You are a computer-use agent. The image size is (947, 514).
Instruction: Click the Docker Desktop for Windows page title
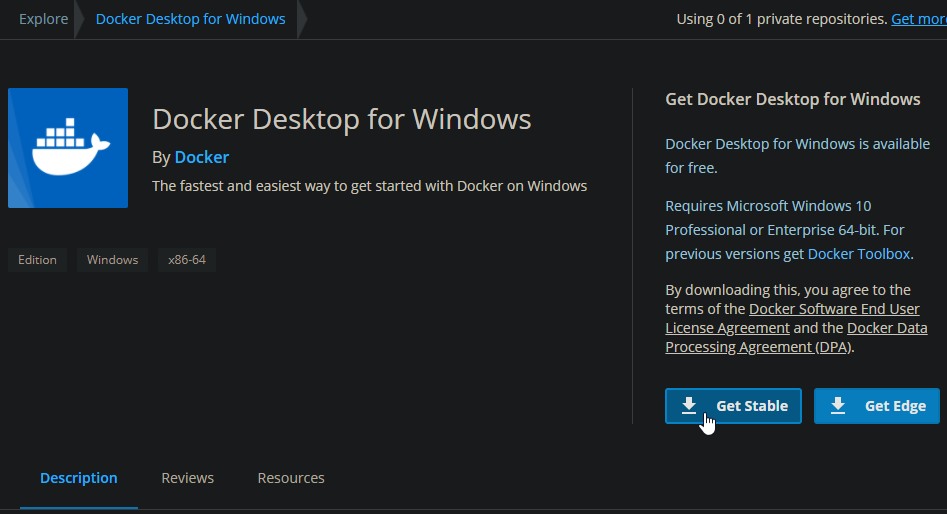[342, 119]
